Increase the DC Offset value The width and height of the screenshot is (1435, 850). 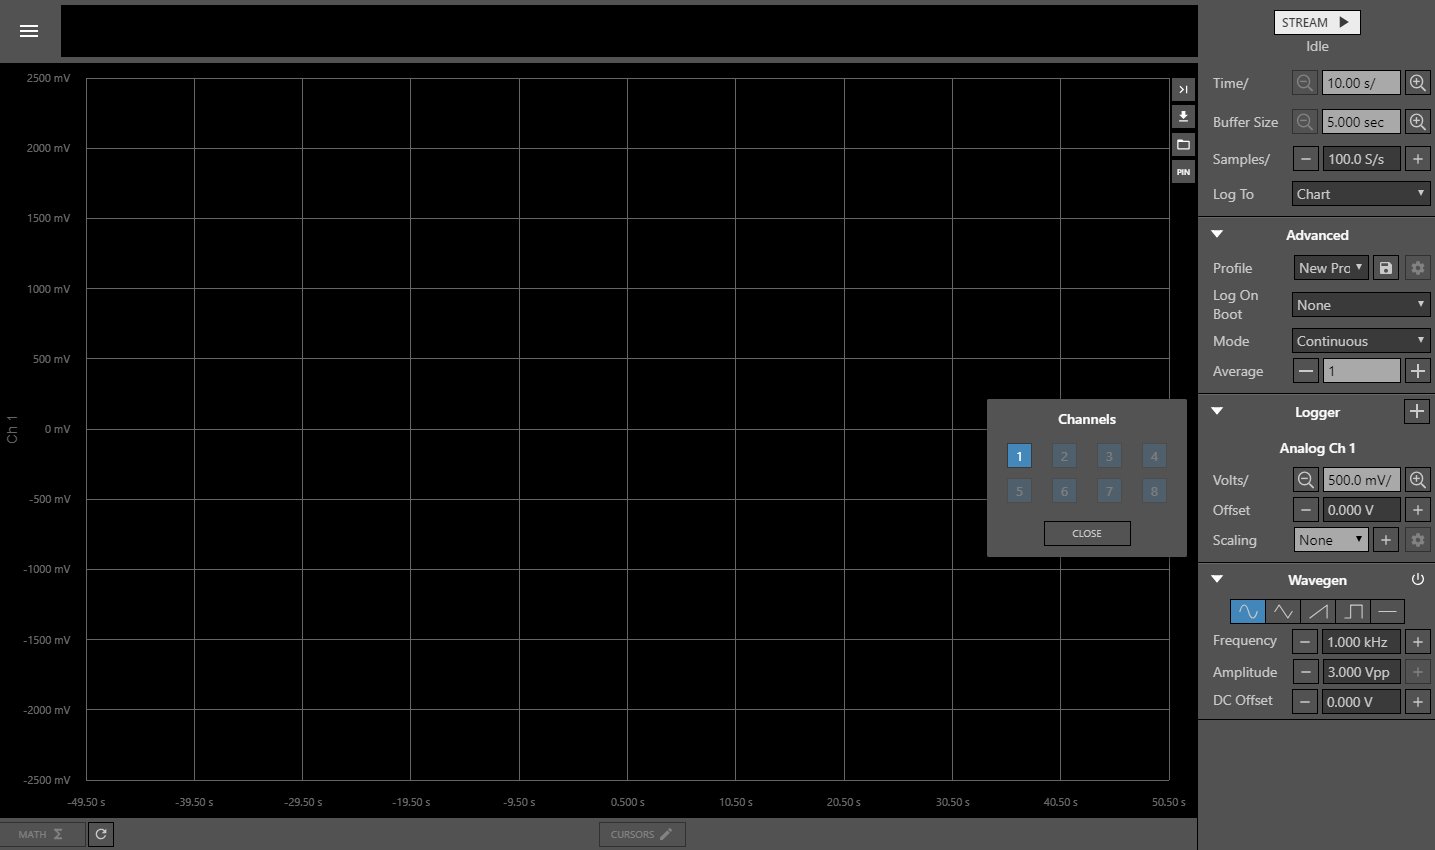coord(1417,702)
